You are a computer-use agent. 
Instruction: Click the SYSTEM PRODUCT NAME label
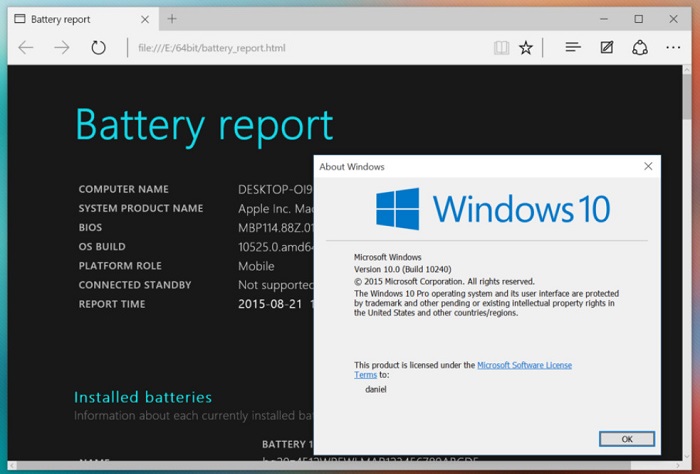pos(141,208)
